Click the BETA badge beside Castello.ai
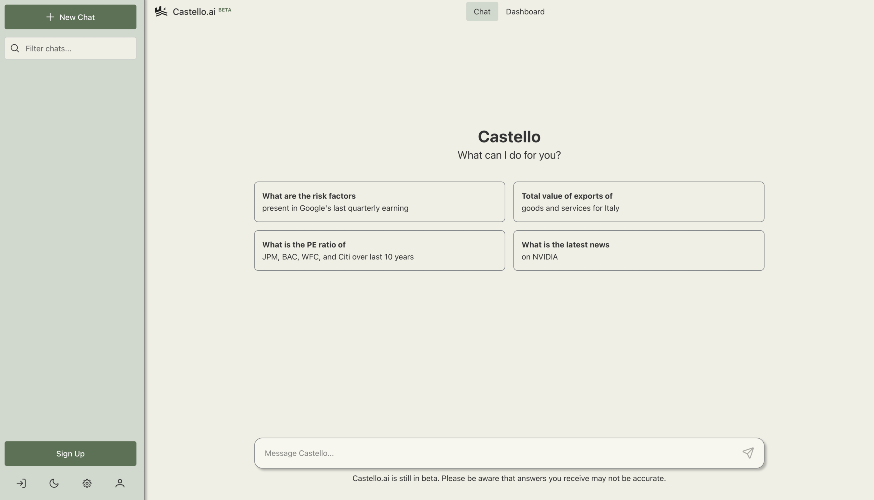 tap(225, 9)
